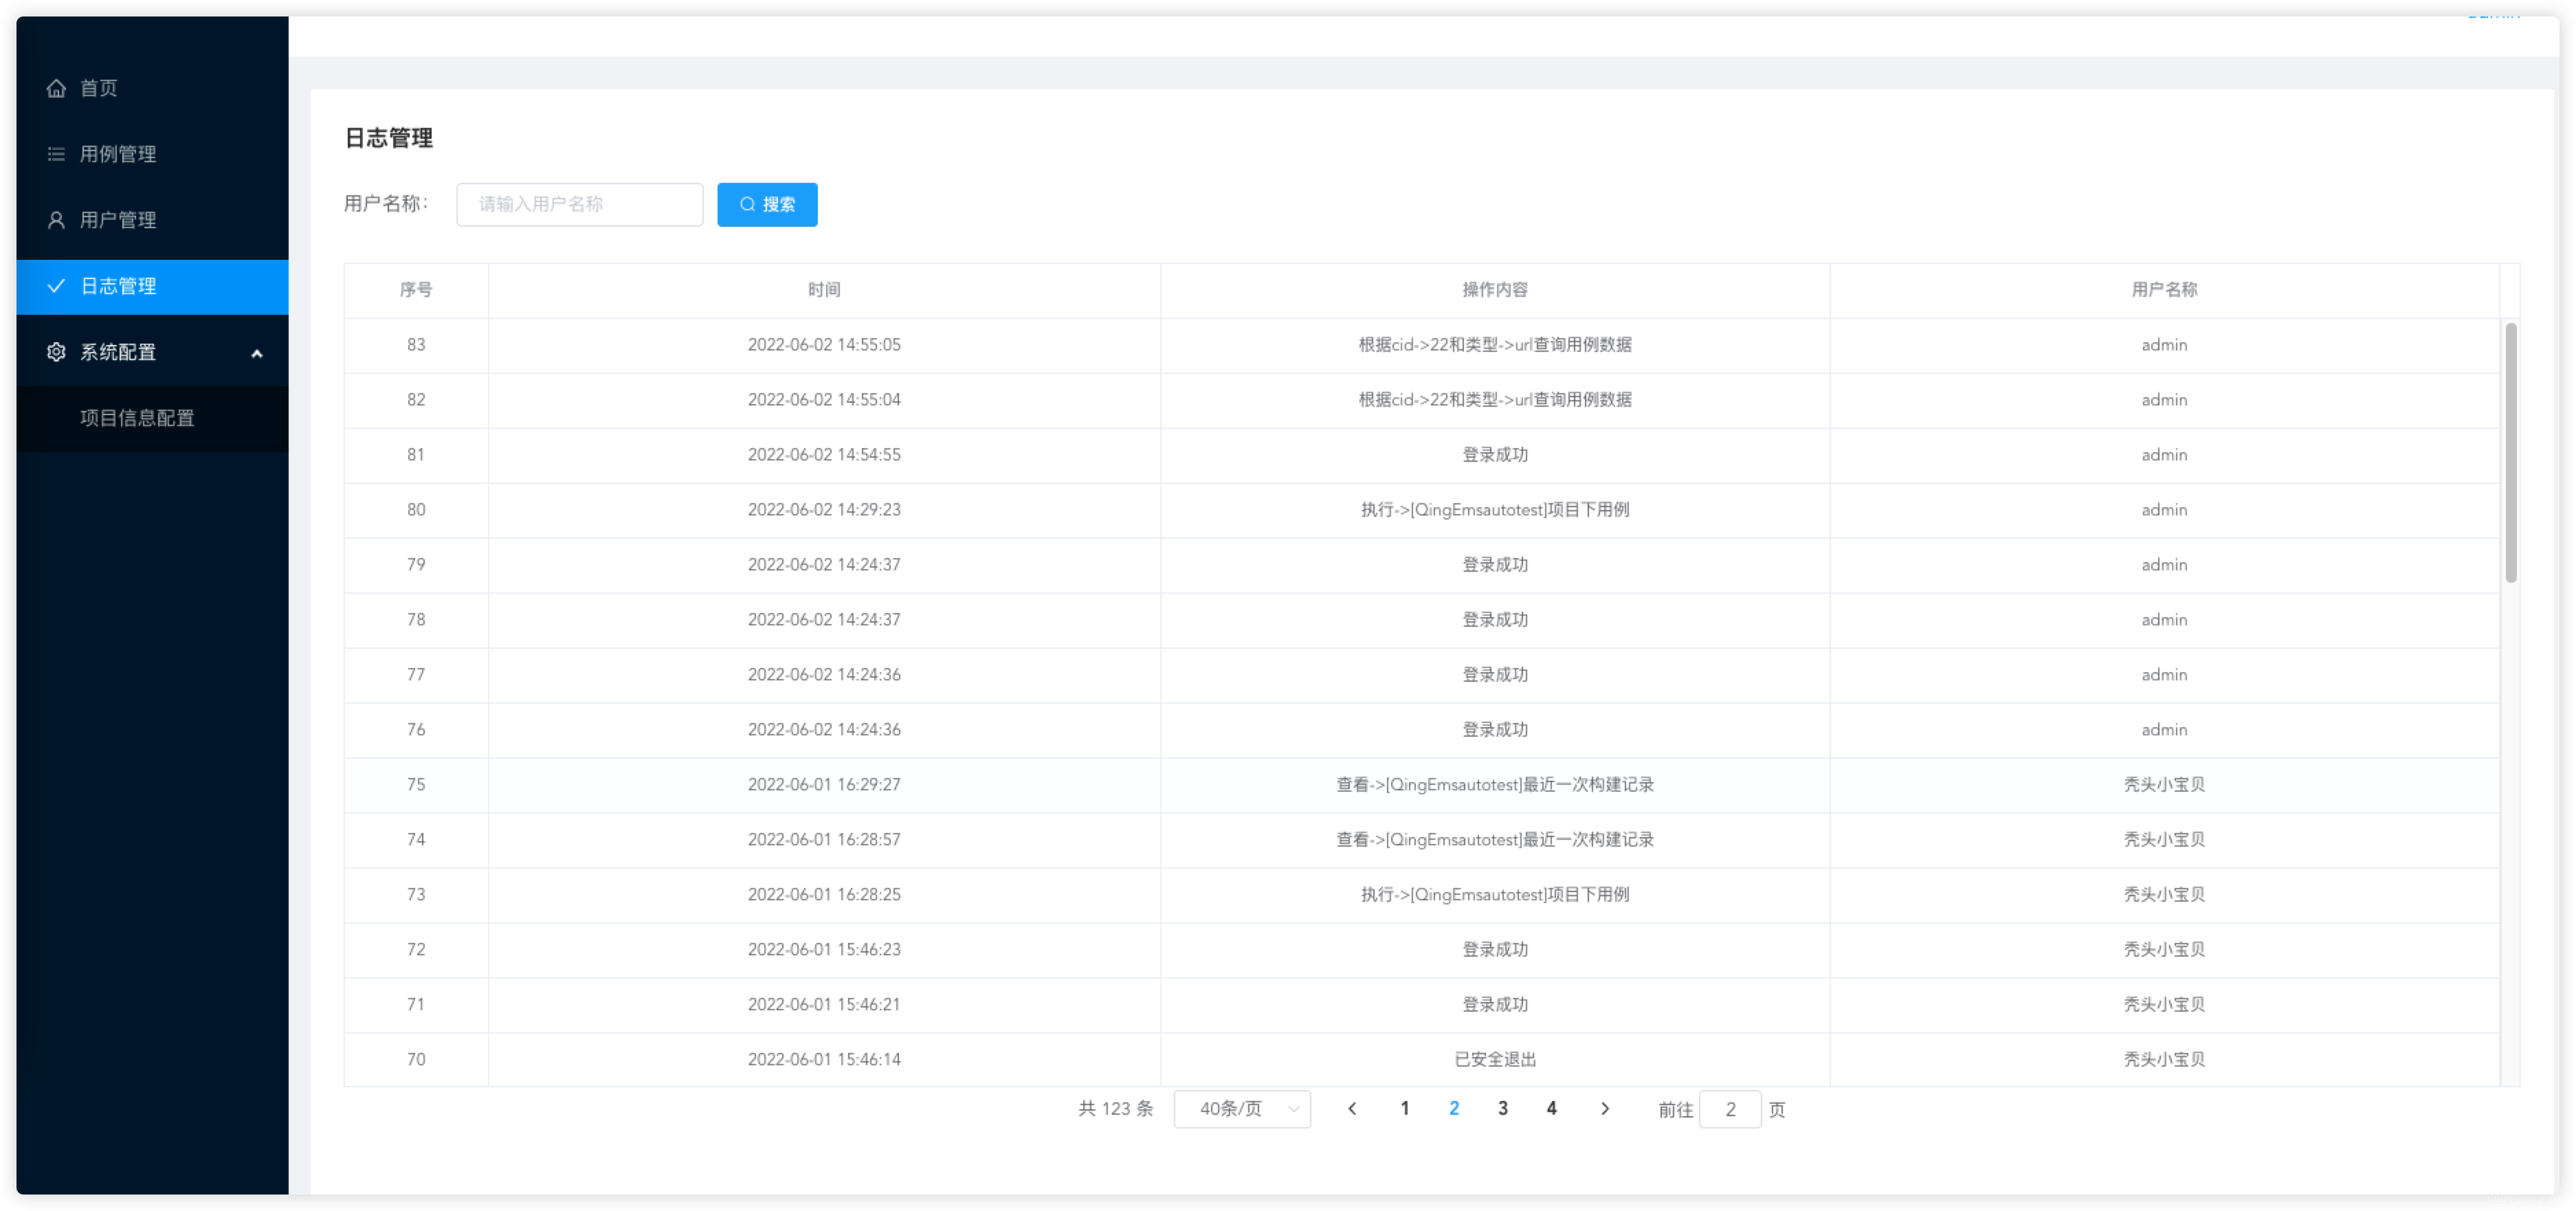Click 查看->[QingEmsautotest]最近一次构建记录 in row 74
Image resolution: width=2576 pixels, height=1211 pixels.
coord(1495,840)
